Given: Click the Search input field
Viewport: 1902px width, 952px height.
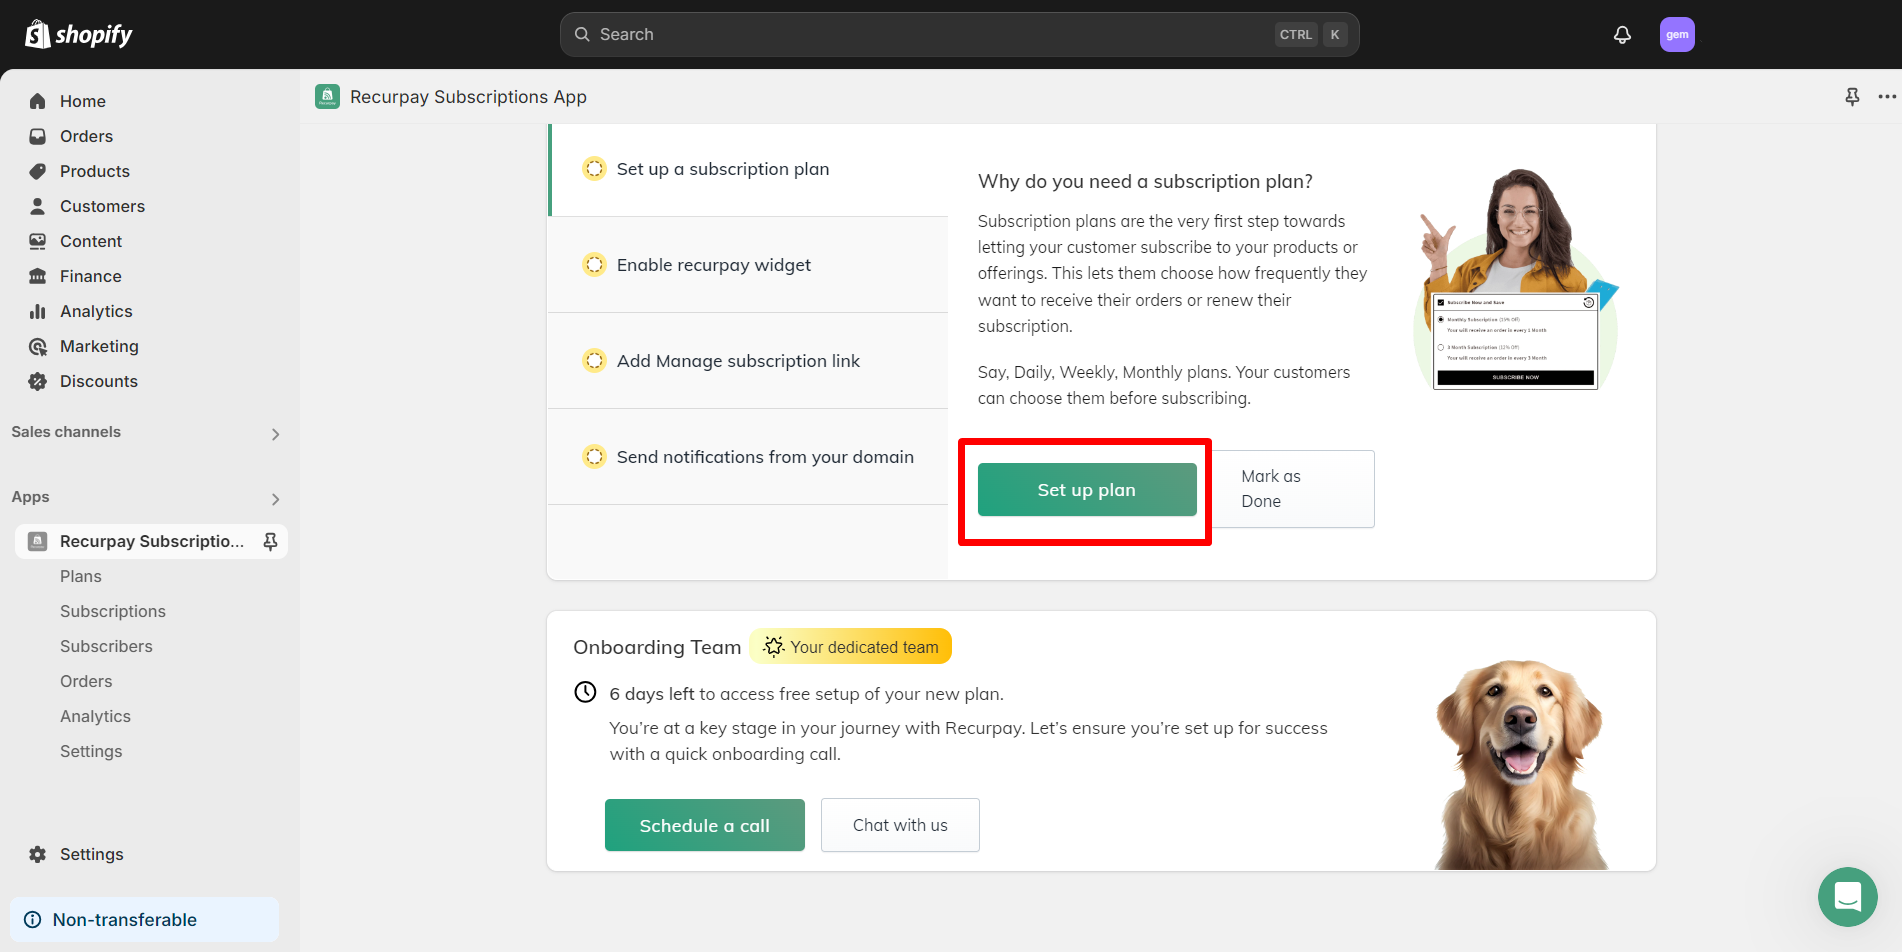Looking at the screenshot, I should coord(930,35).
